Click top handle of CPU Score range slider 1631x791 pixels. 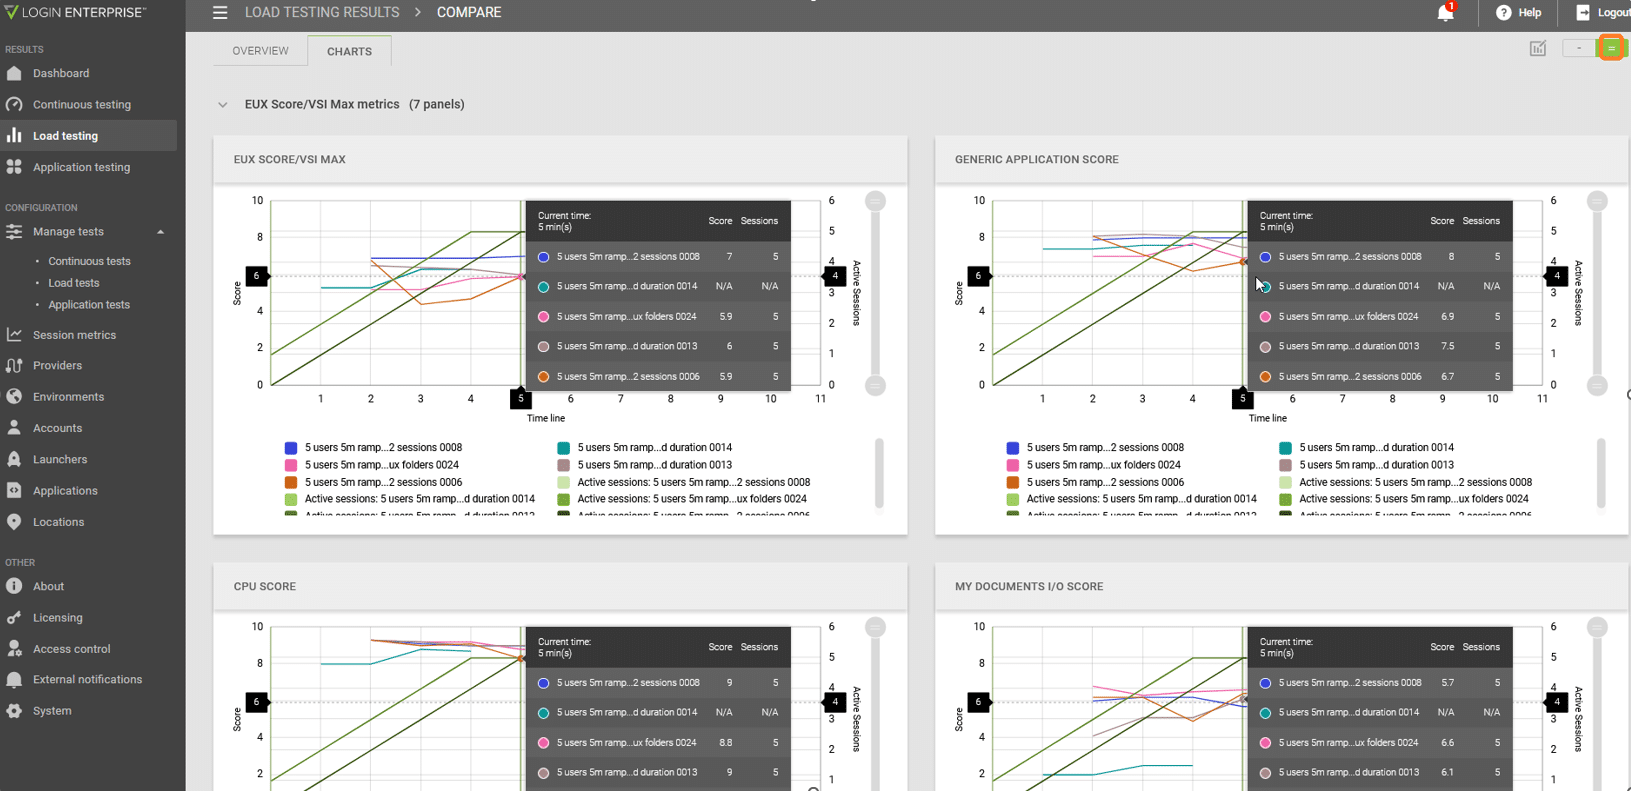pos(875,628)
